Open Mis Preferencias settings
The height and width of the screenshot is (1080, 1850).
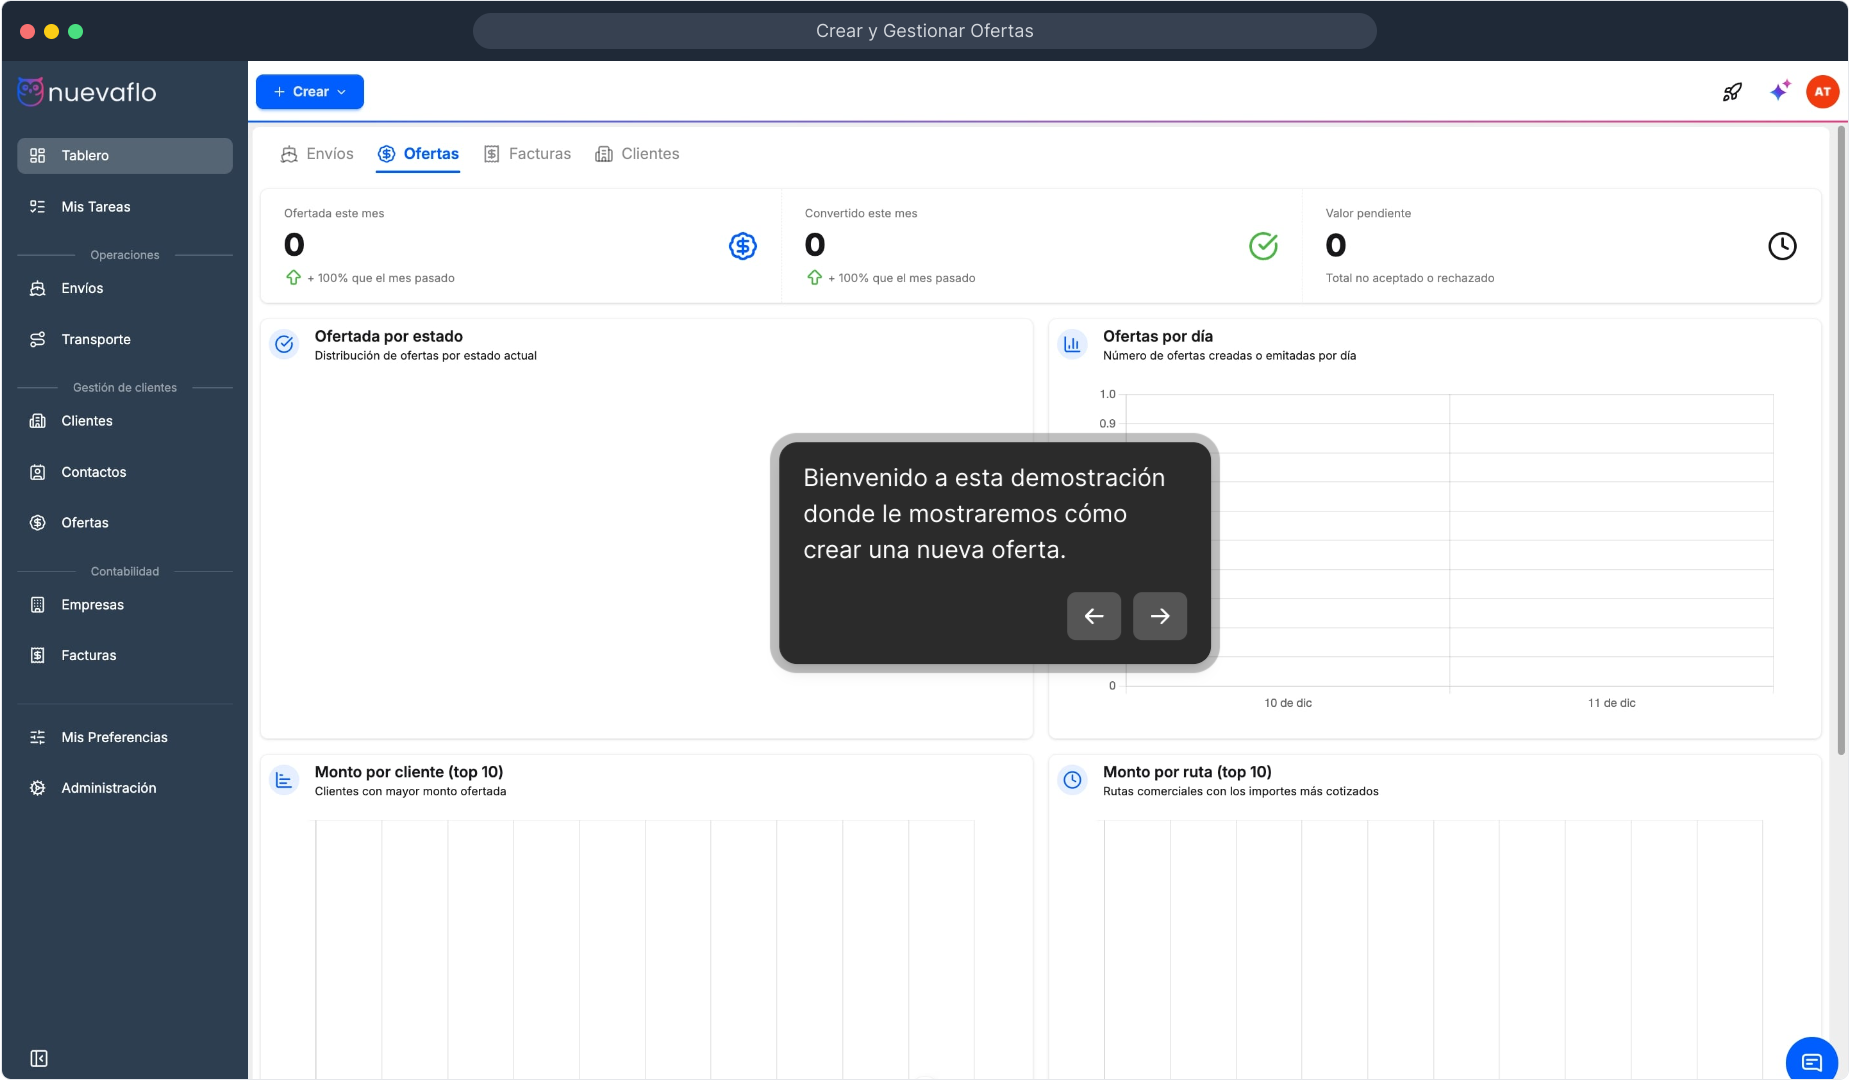point(114,737)
